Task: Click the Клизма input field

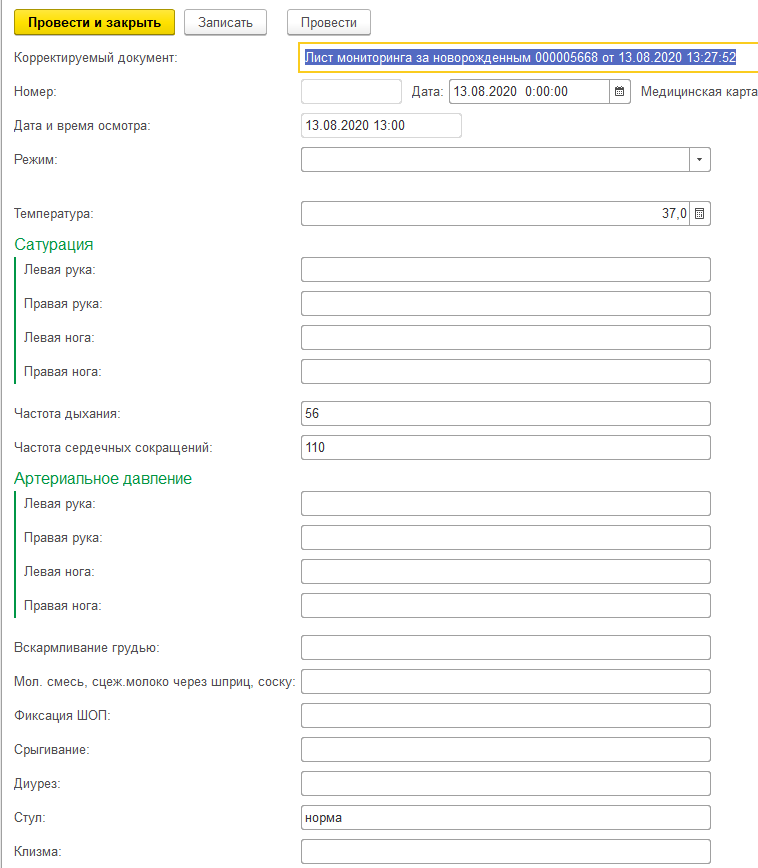Action: (505, 852)
